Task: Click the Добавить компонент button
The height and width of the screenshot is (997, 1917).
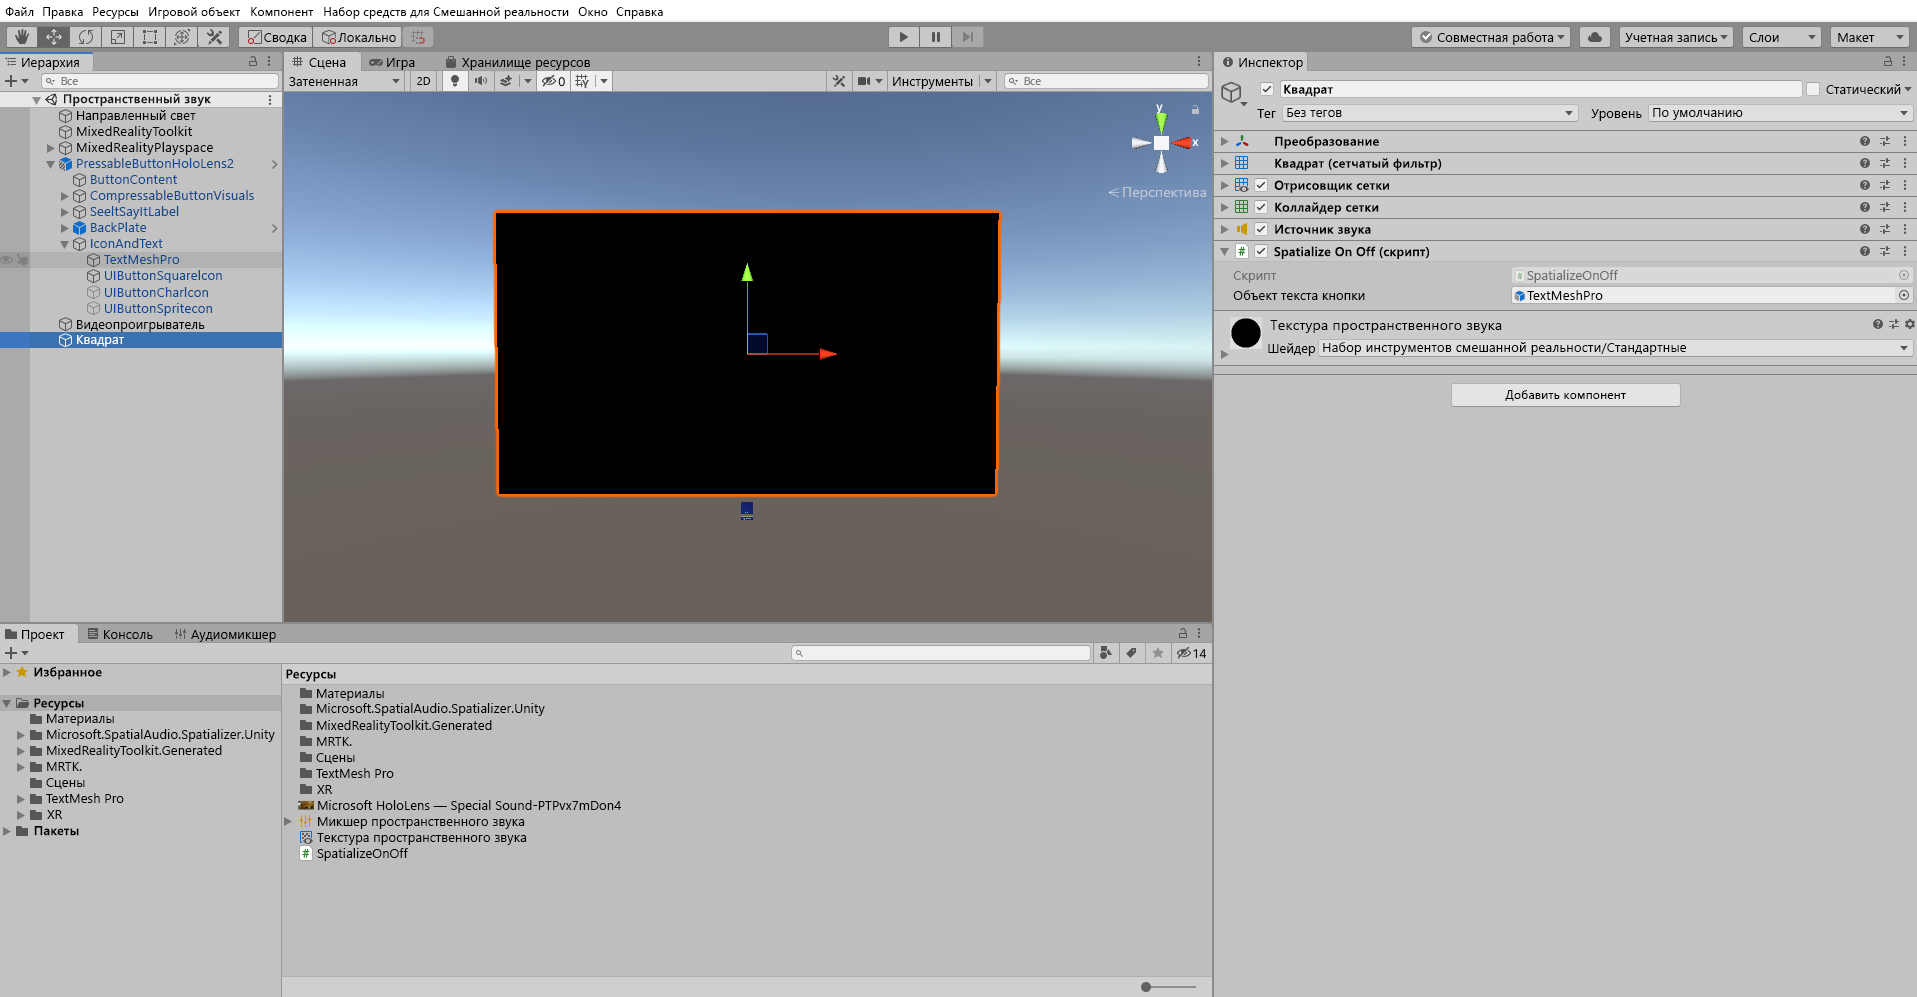Action: [x=1565, y=395]
